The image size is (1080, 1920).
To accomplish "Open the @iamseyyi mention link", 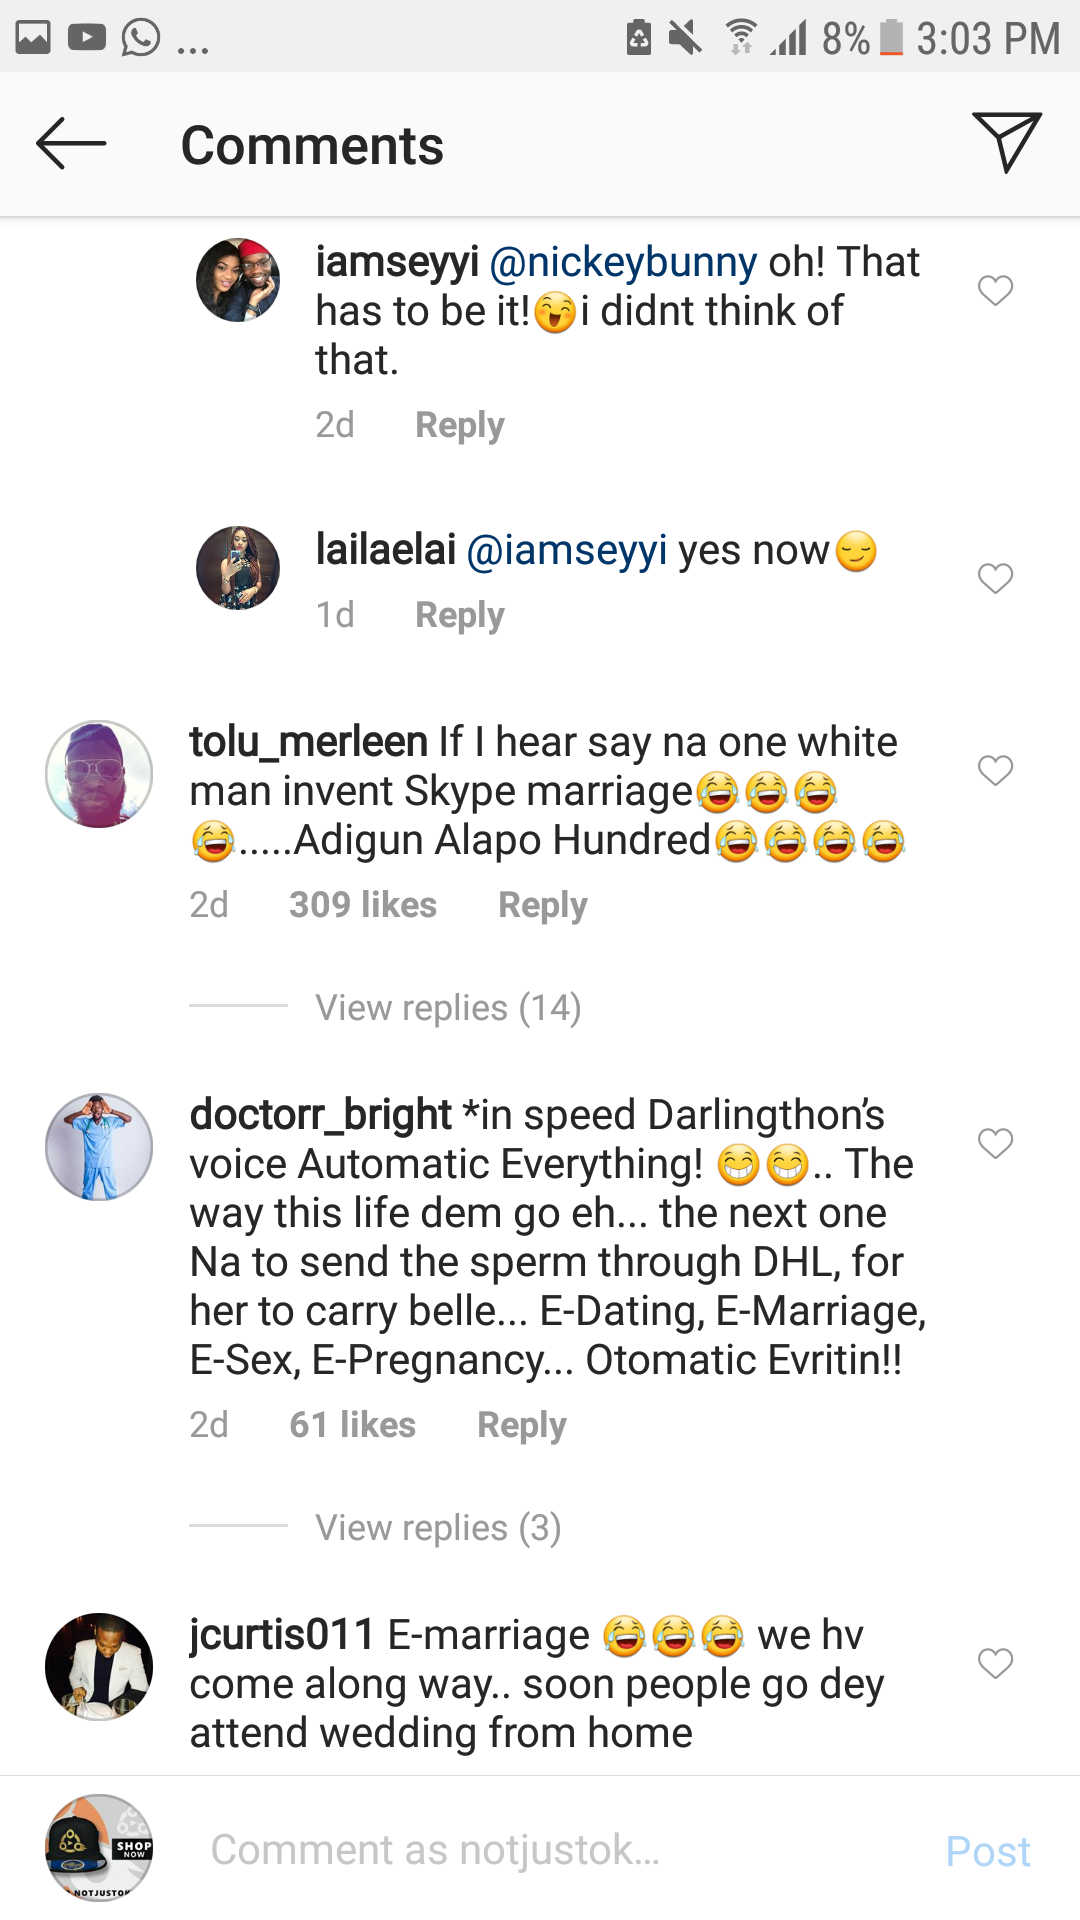I will click(x=567, y=551).
